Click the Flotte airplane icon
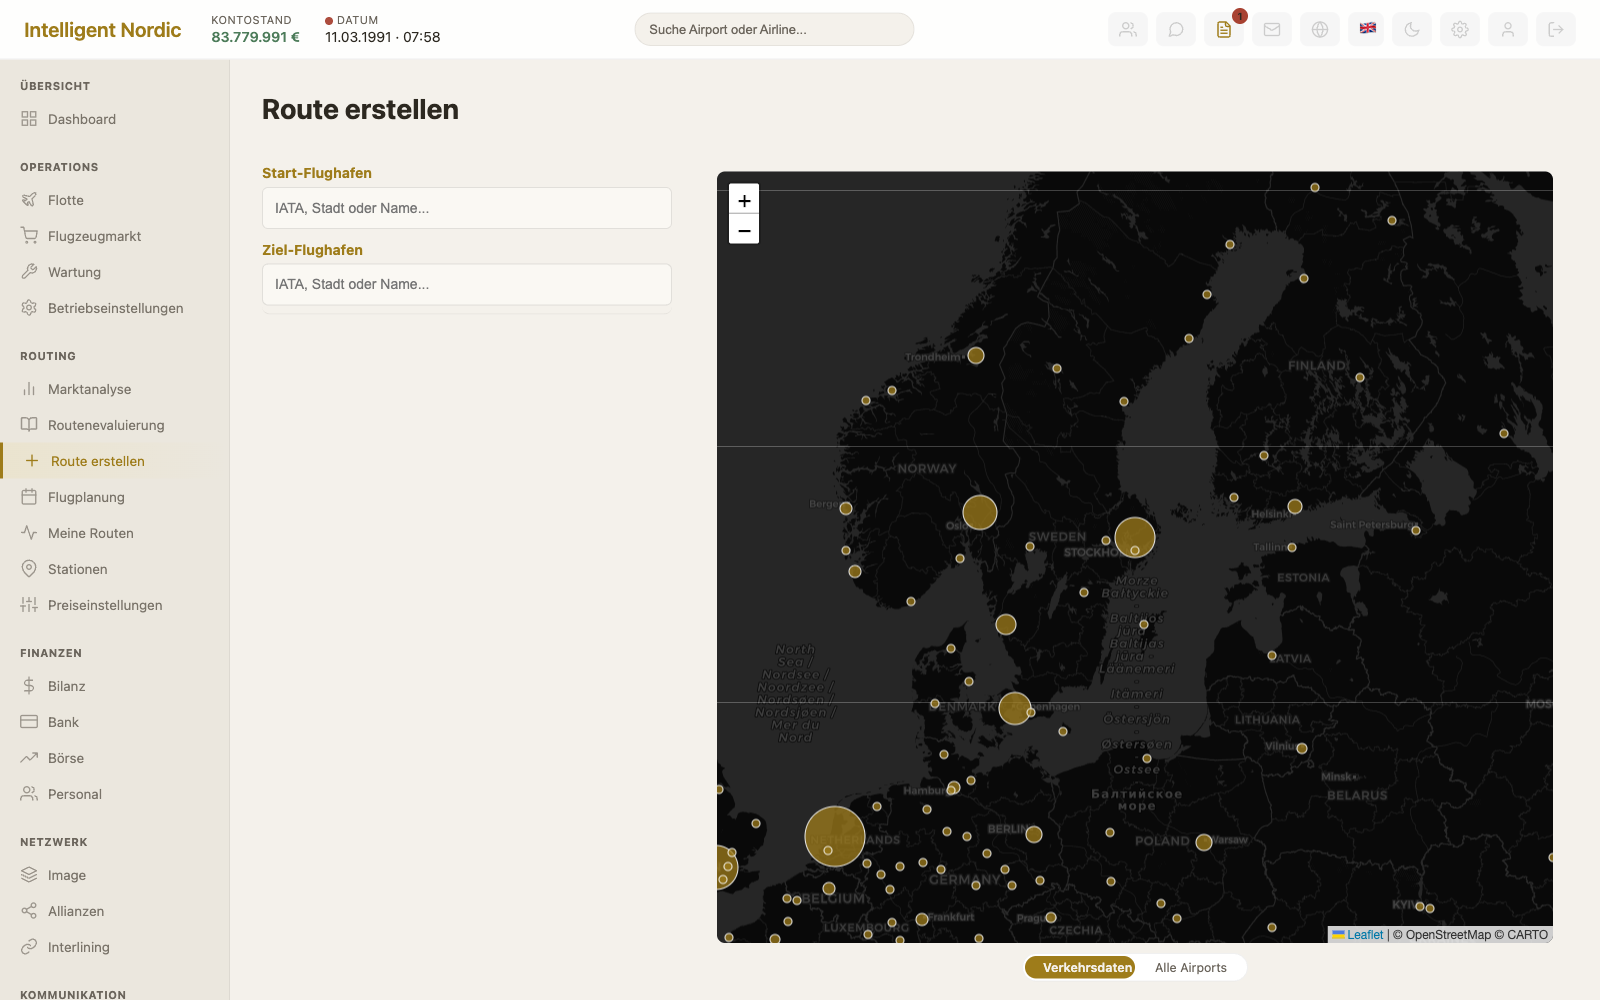The height and width of the screenshot is (1000, 1600). coord(29,200)
